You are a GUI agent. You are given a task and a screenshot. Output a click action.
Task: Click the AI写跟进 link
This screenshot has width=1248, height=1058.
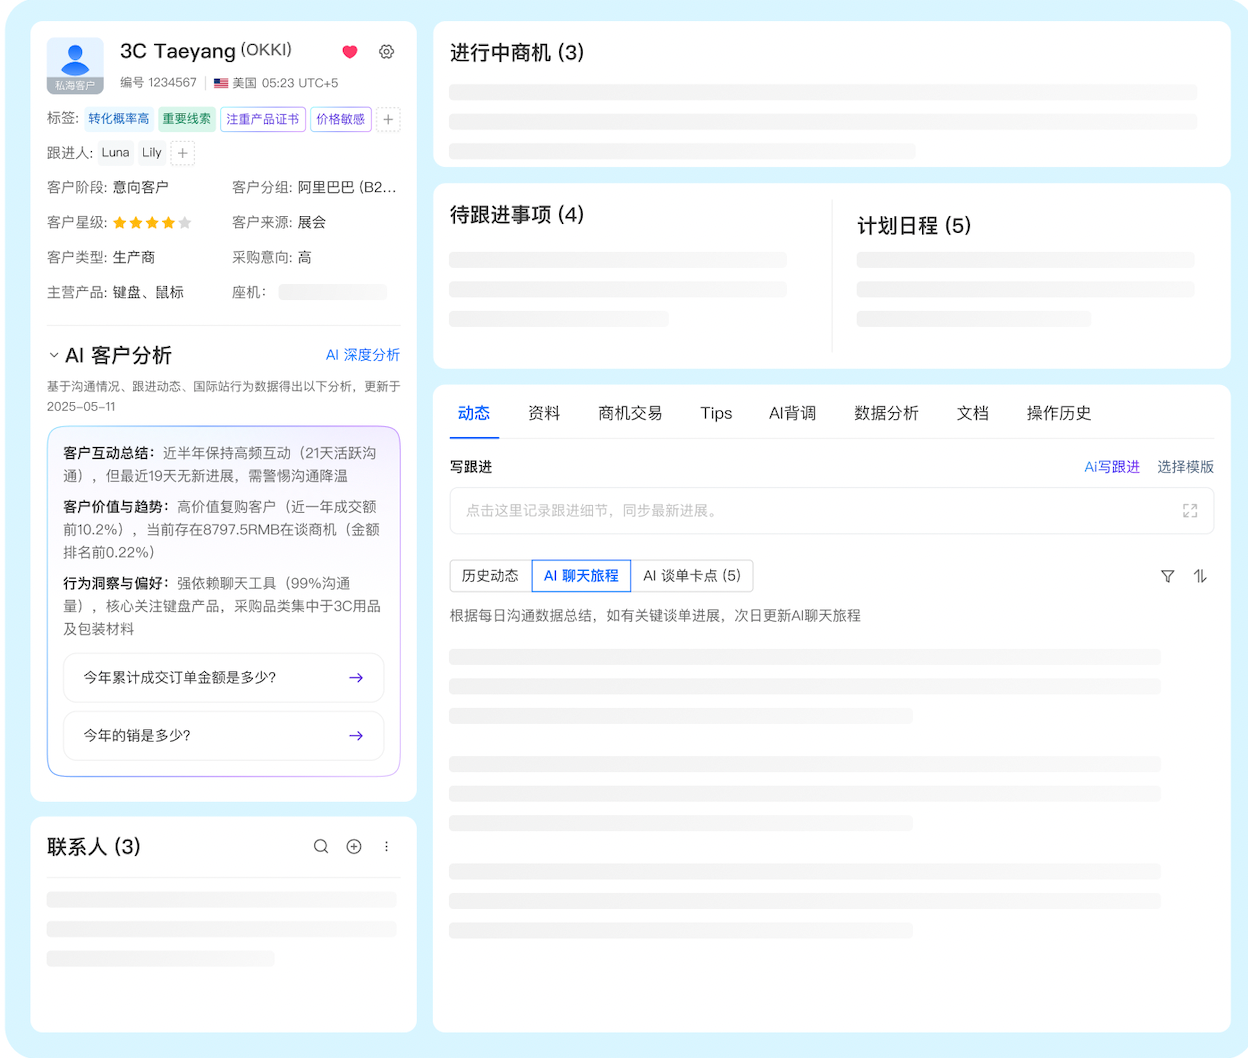point(1112,467)
